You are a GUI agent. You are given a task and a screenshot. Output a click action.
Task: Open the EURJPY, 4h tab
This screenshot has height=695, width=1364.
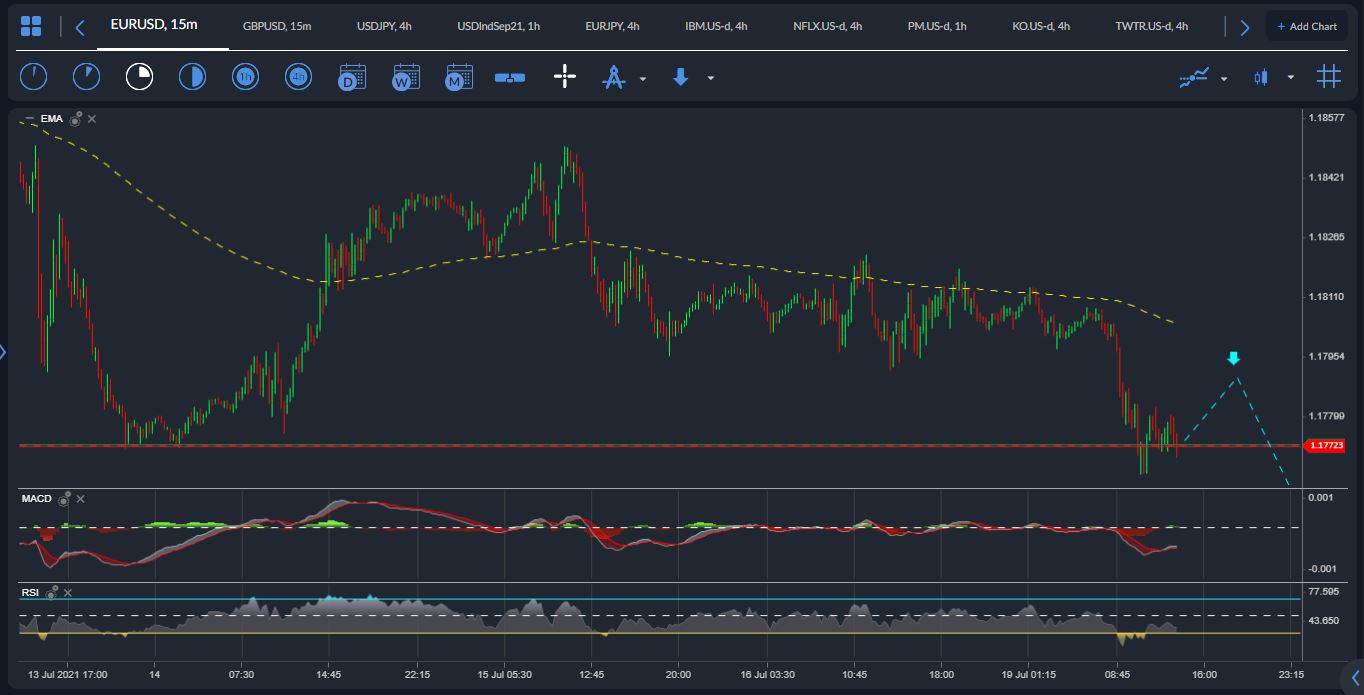click(x=612, y=26)
